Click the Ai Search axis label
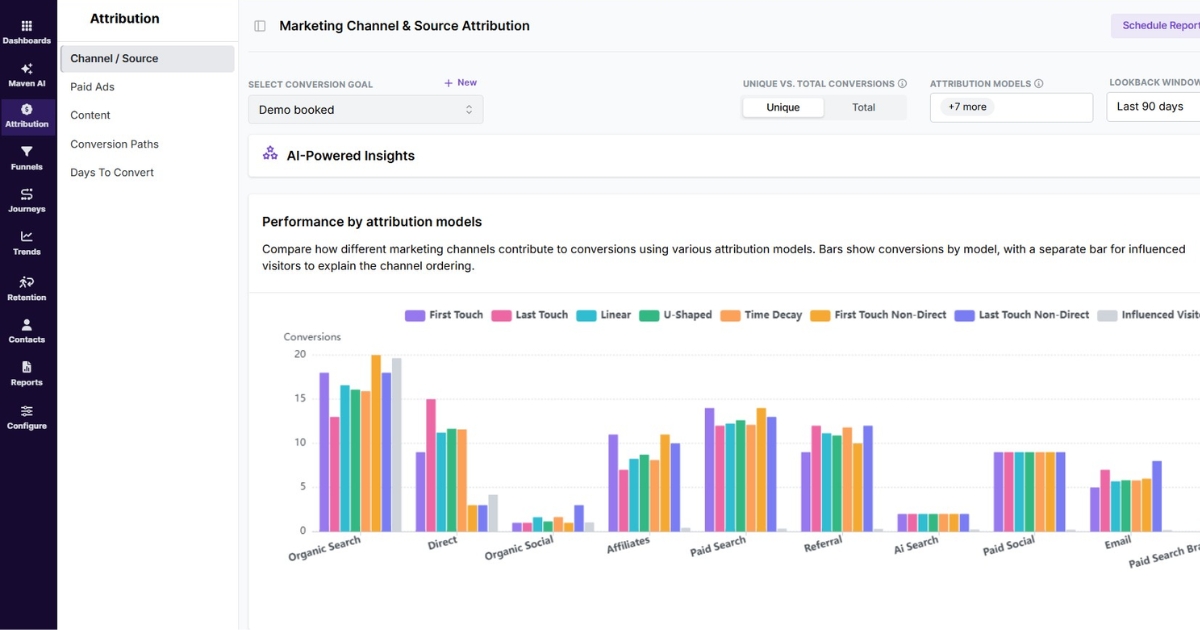 tap(916, 544)
